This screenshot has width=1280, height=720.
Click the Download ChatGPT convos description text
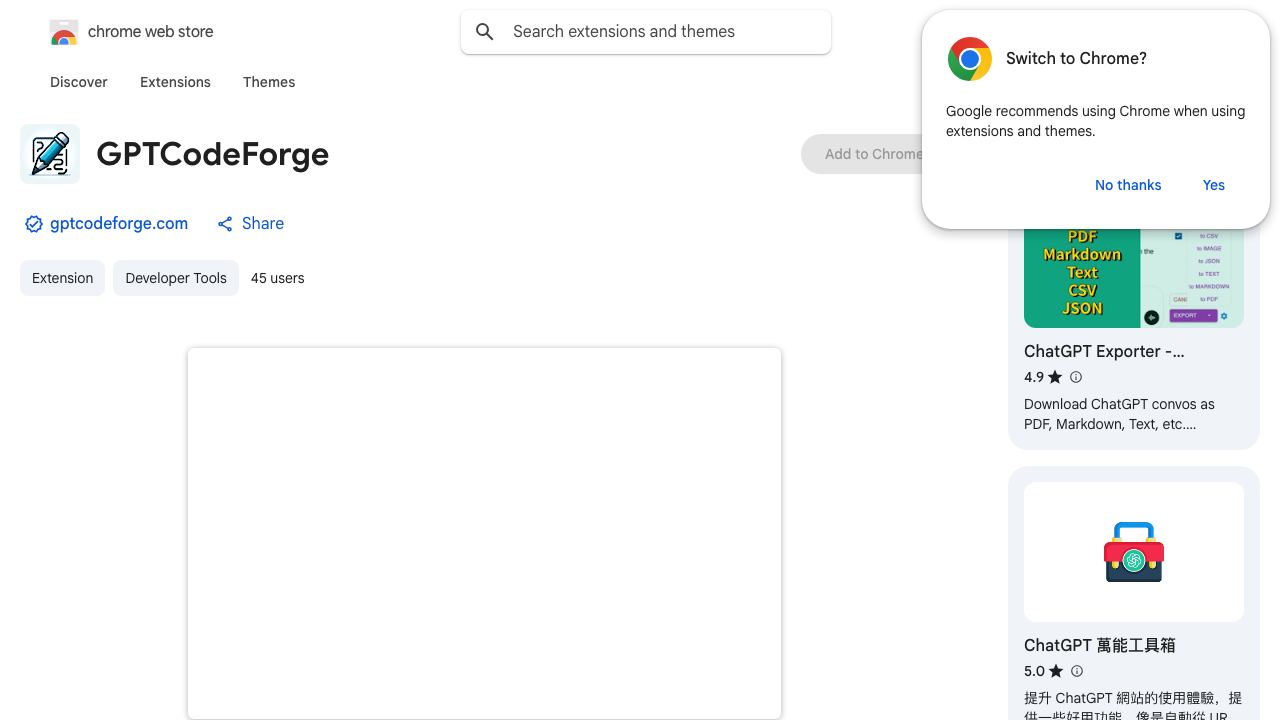[1119, 414]
